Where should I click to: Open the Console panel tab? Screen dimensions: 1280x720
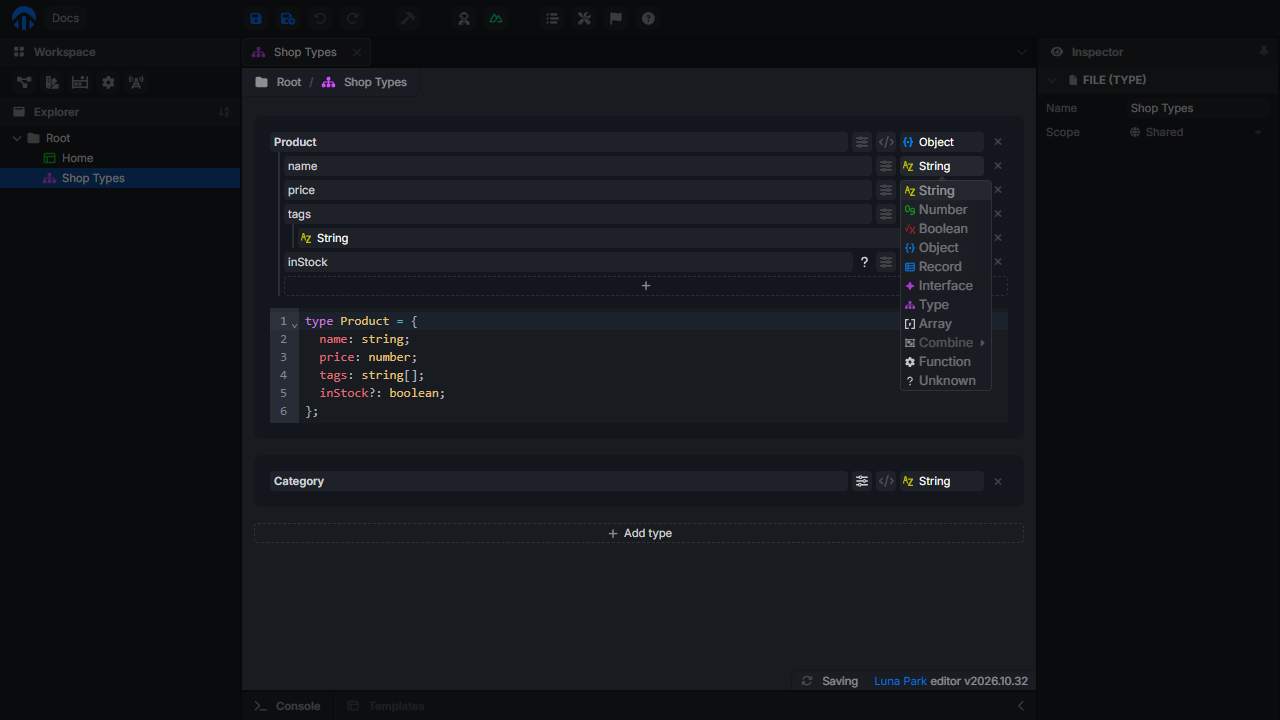[288, 706]
